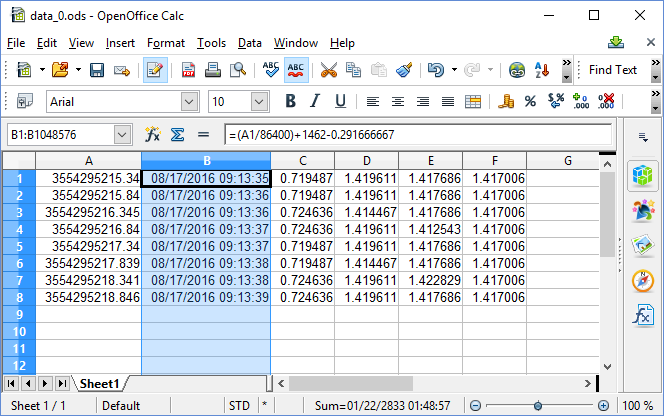Click the Find Text search box
The image size is (664, 416).
click(x=613, y=70)
